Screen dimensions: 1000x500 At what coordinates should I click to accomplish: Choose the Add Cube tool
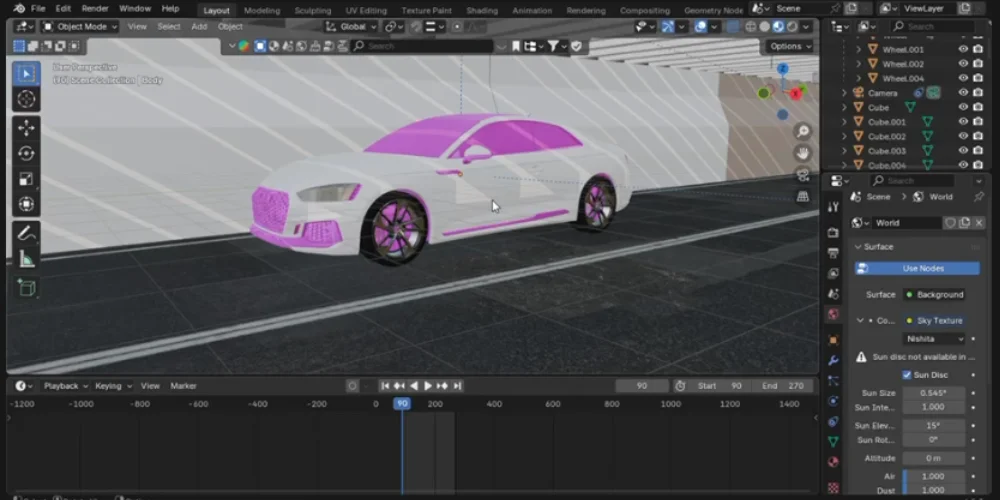26,288
